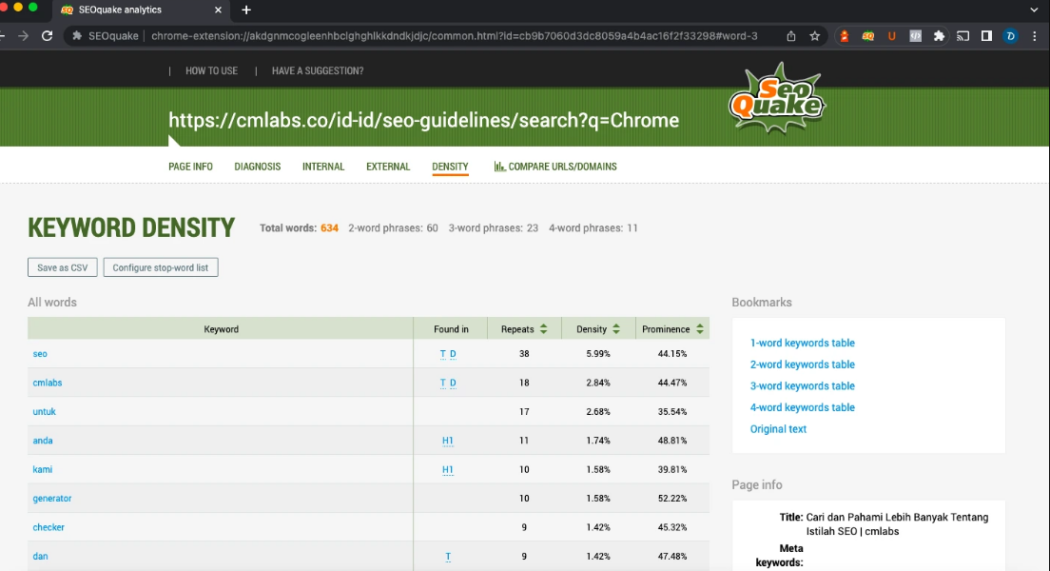1050x571 pixels.
Task: Click Configure stop-word list button
Action: [161, 267]
